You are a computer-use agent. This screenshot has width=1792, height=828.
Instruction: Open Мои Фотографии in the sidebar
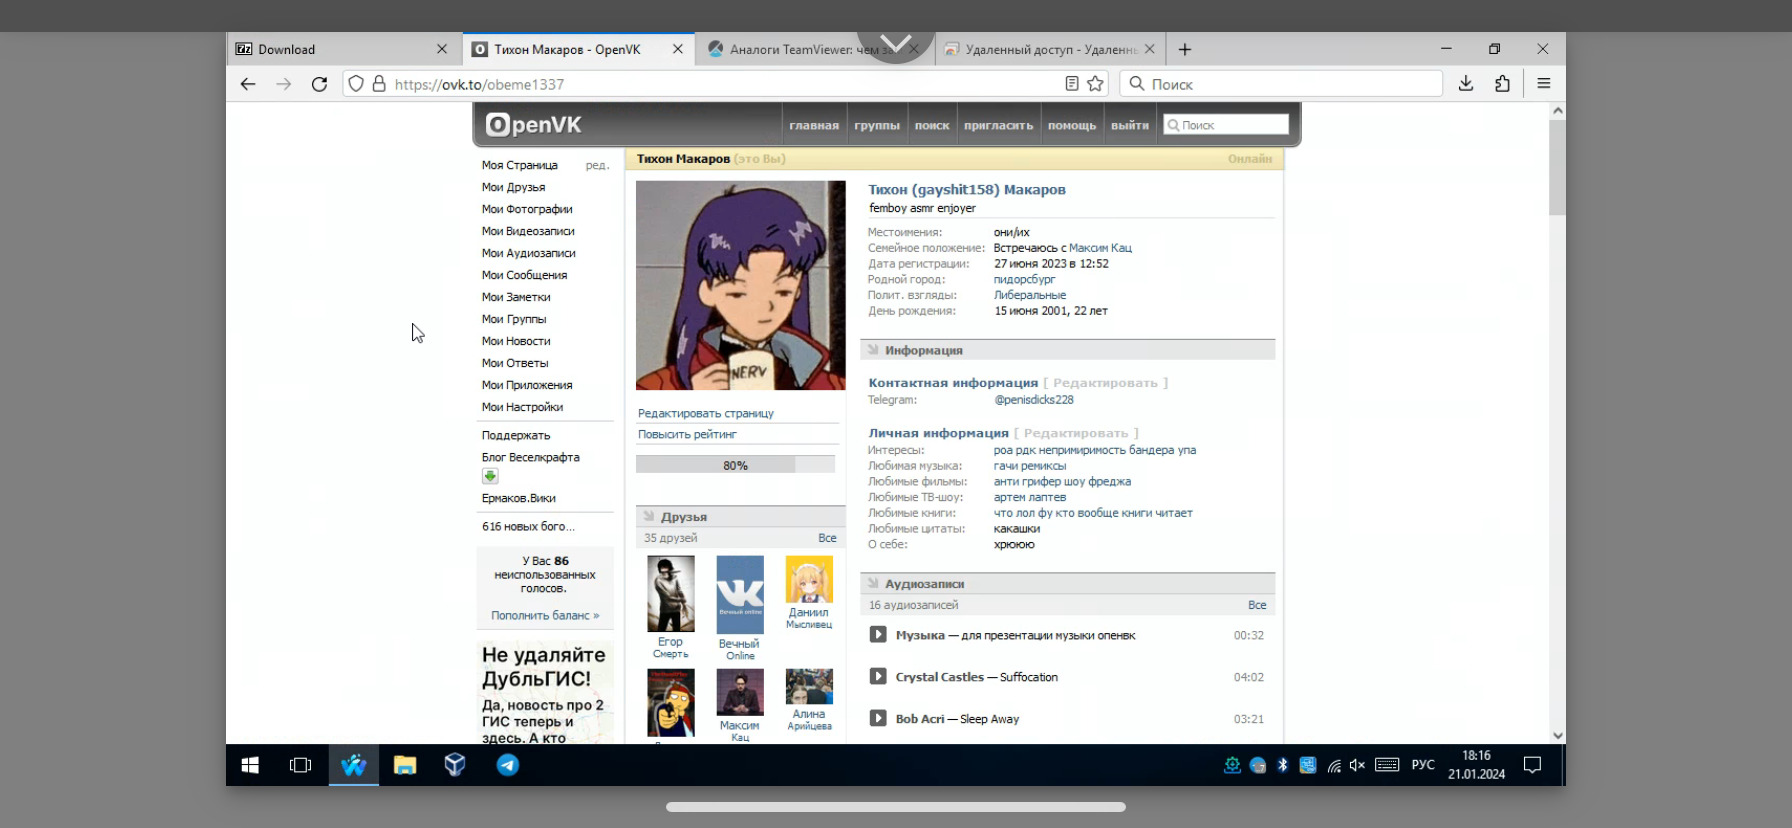point(527,209)
